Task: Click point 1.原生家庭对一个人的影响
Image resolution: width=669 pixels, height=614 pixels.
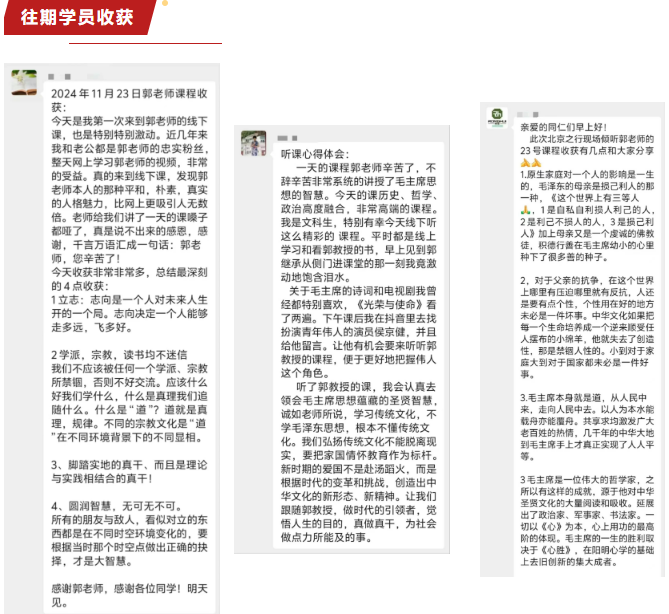Action: coord(577,174)
